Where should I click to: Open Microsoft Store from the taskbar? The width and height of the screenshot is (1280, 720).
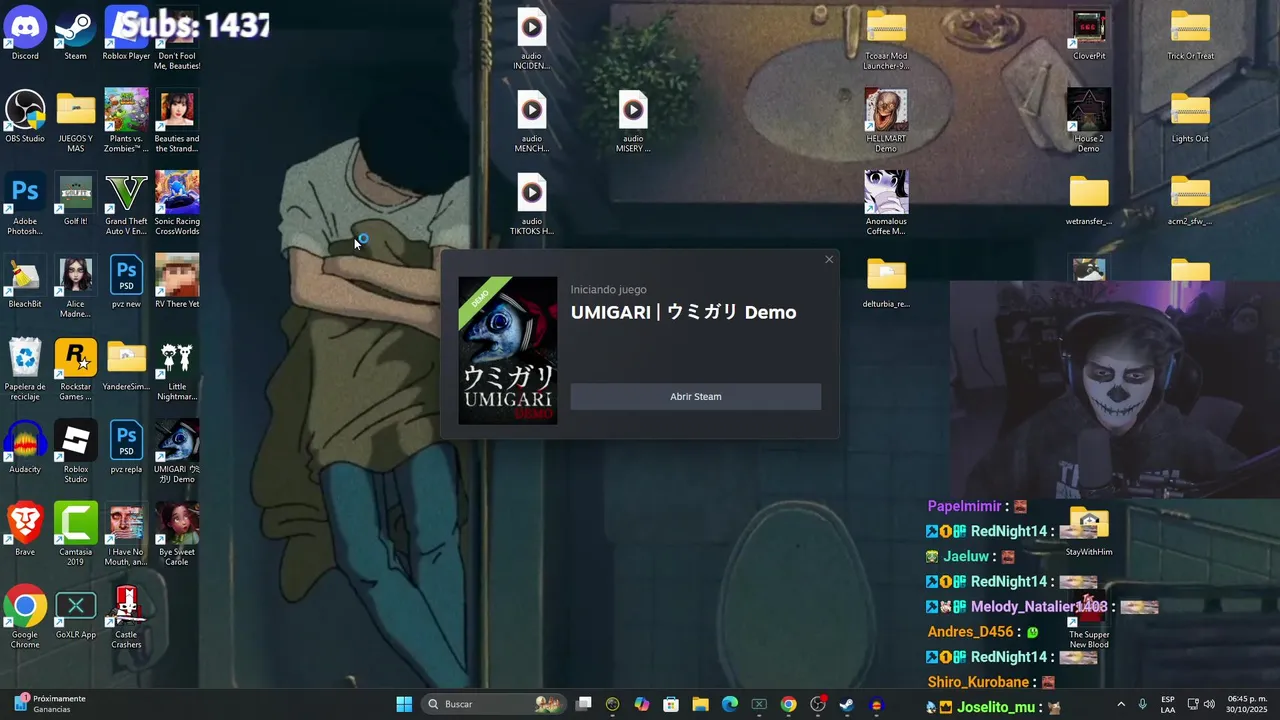tap(671, 704)
